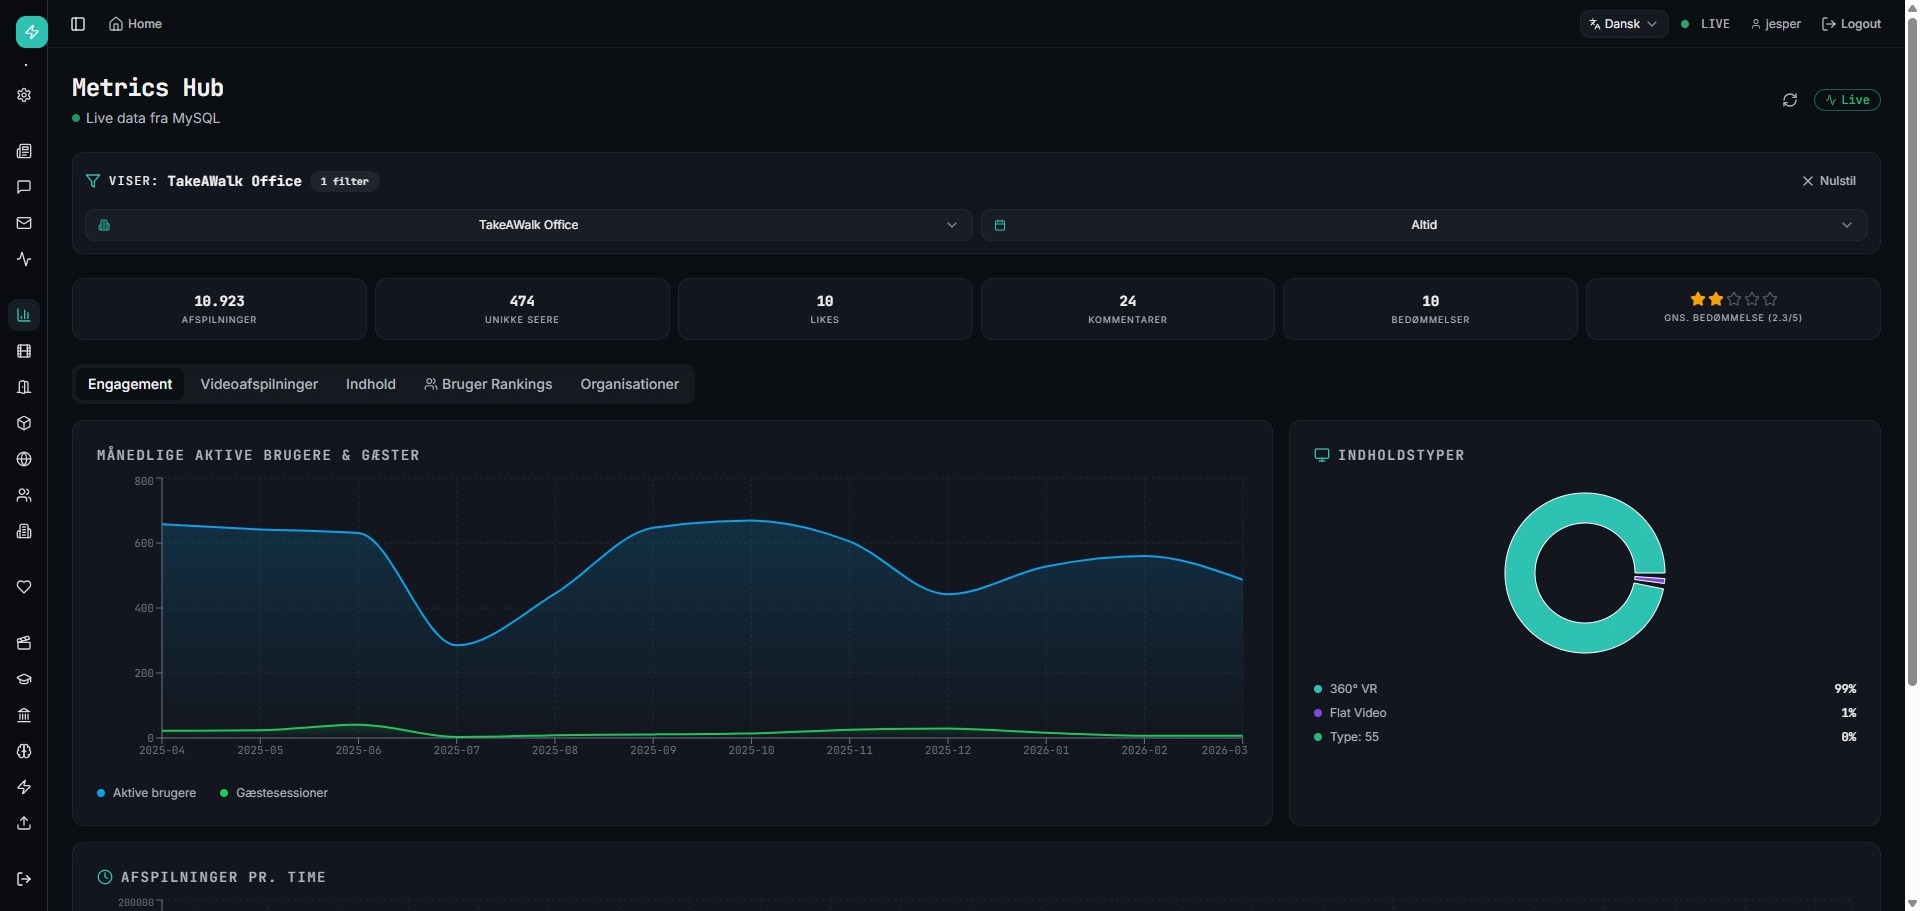This screenshot has width=1920, height=911.
Task: Switch to the Indhold tab
Action: [x=371, y=384]
